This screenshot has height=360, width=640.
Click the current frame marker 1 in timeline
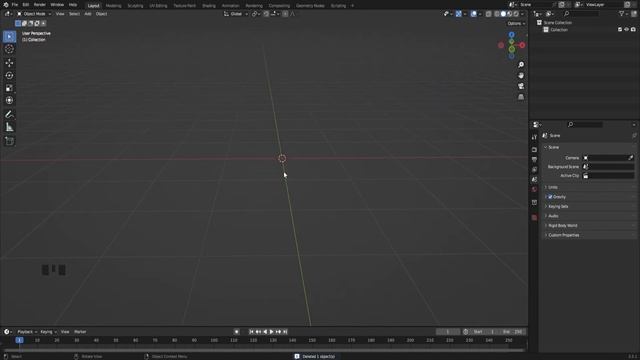point(19,340)
